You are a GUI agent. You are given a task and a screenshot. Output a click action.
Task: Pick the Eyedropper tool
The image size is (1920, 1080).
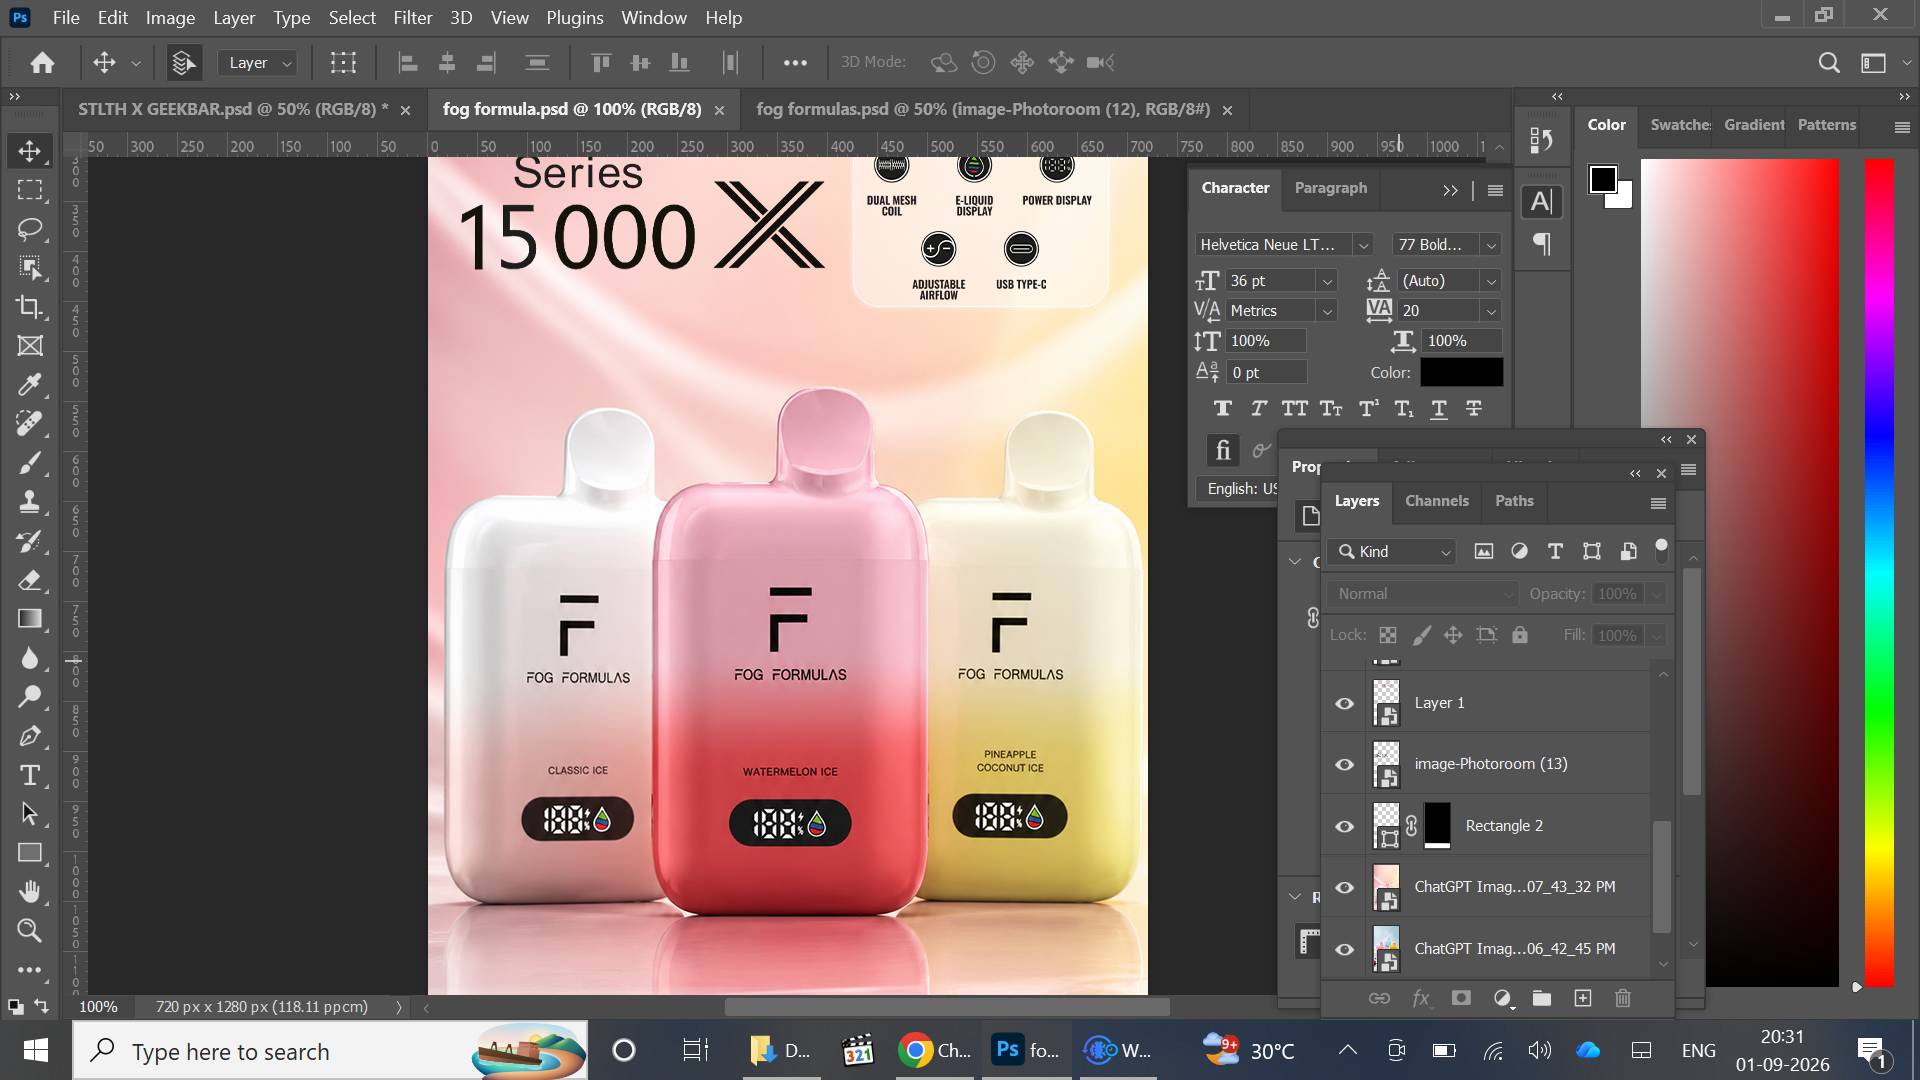30,385
